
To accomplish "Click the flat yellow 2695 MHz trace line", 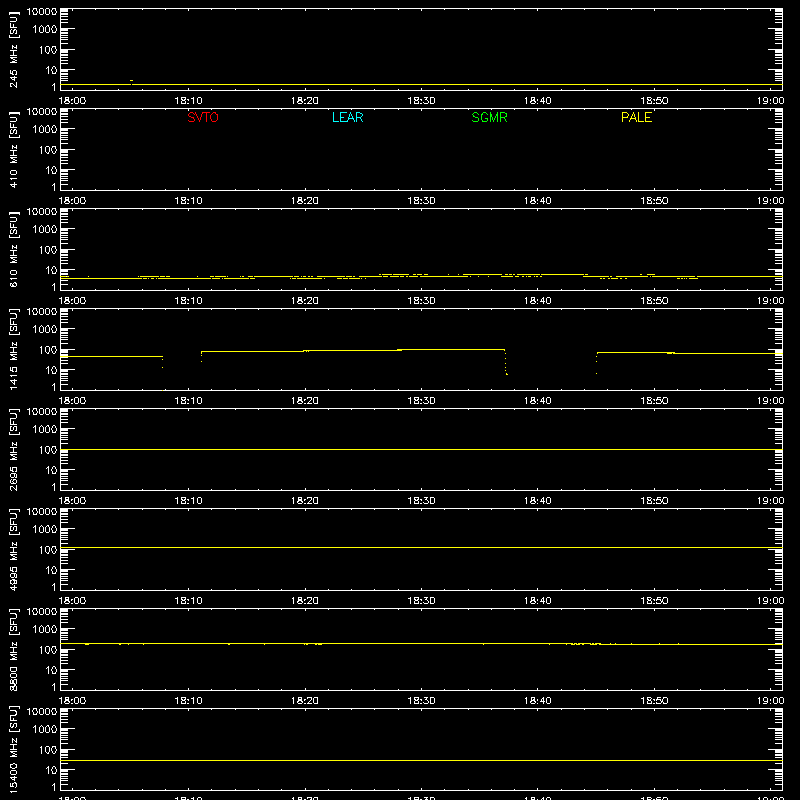I will [421, 449].
